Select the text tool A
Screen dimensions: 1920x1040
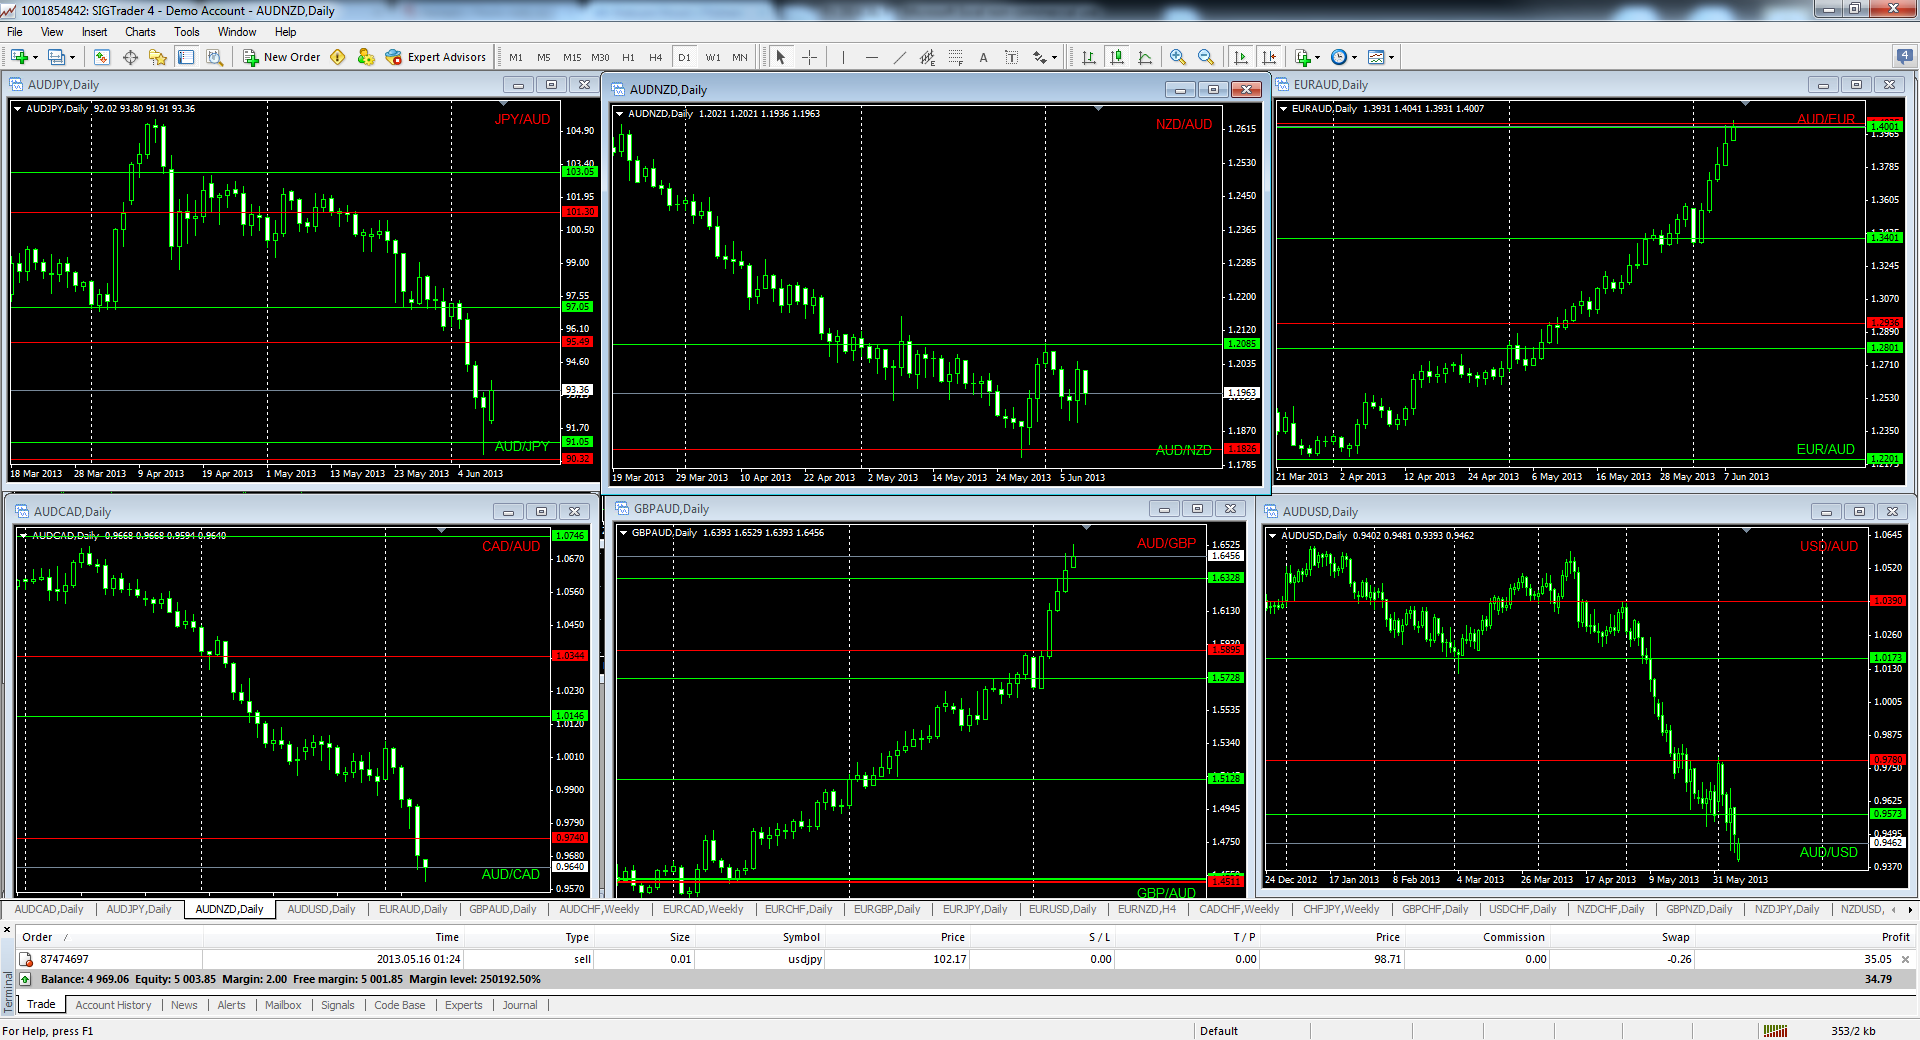[x=983, y=57]
